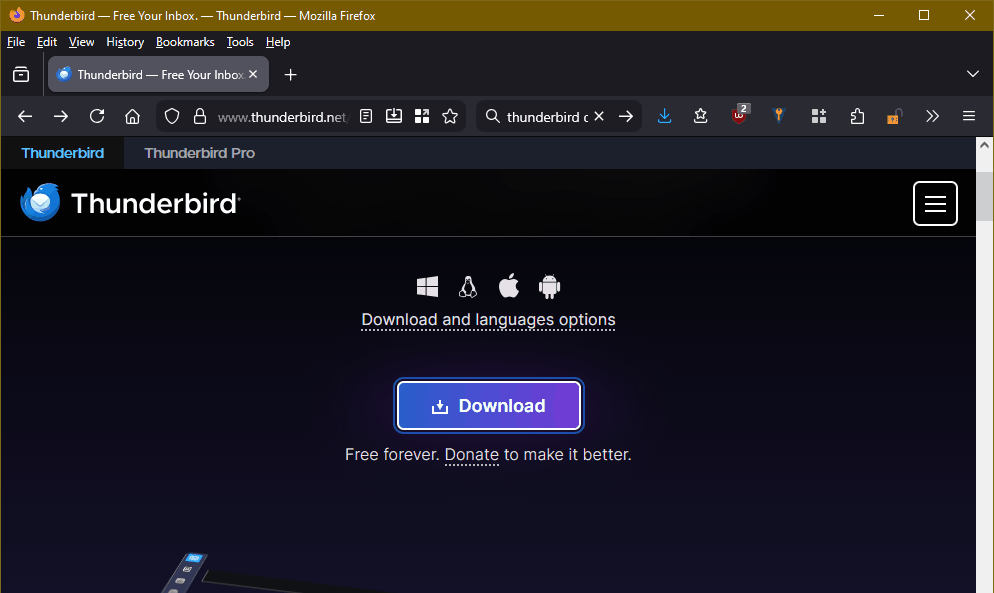This screenshot has height=593, width=994.
Task: Open uBlock Origin extension popup
Action: coord(740,116)
